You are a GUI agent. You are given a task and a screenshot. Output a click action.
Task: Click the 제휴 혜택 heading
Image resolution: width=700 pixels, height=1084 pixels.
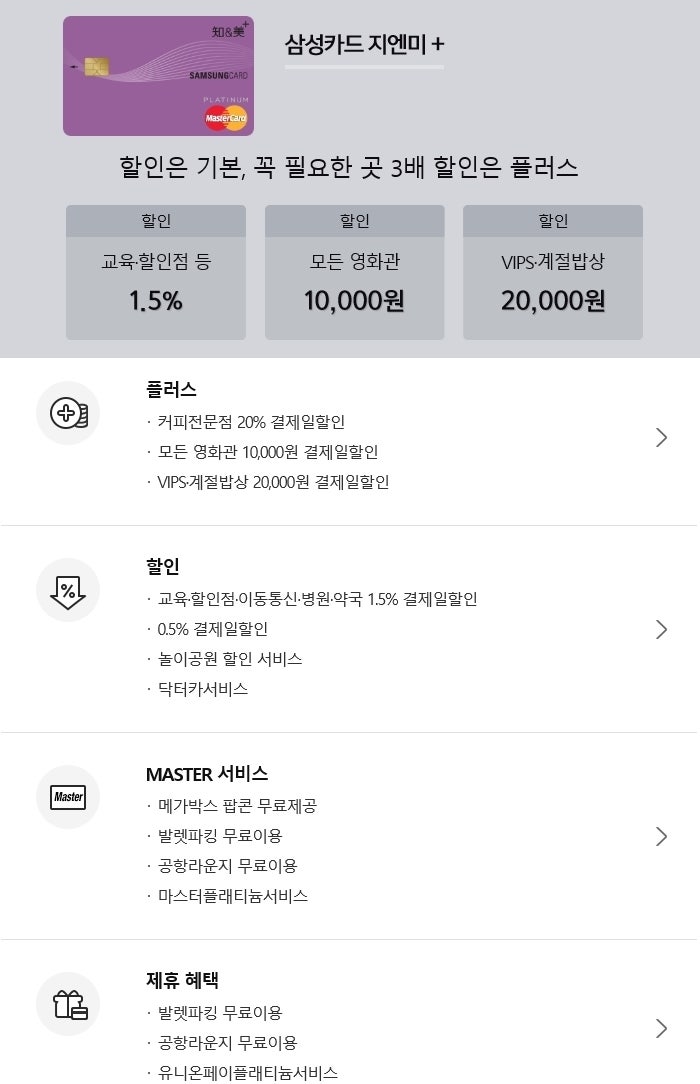coord(182,980)
